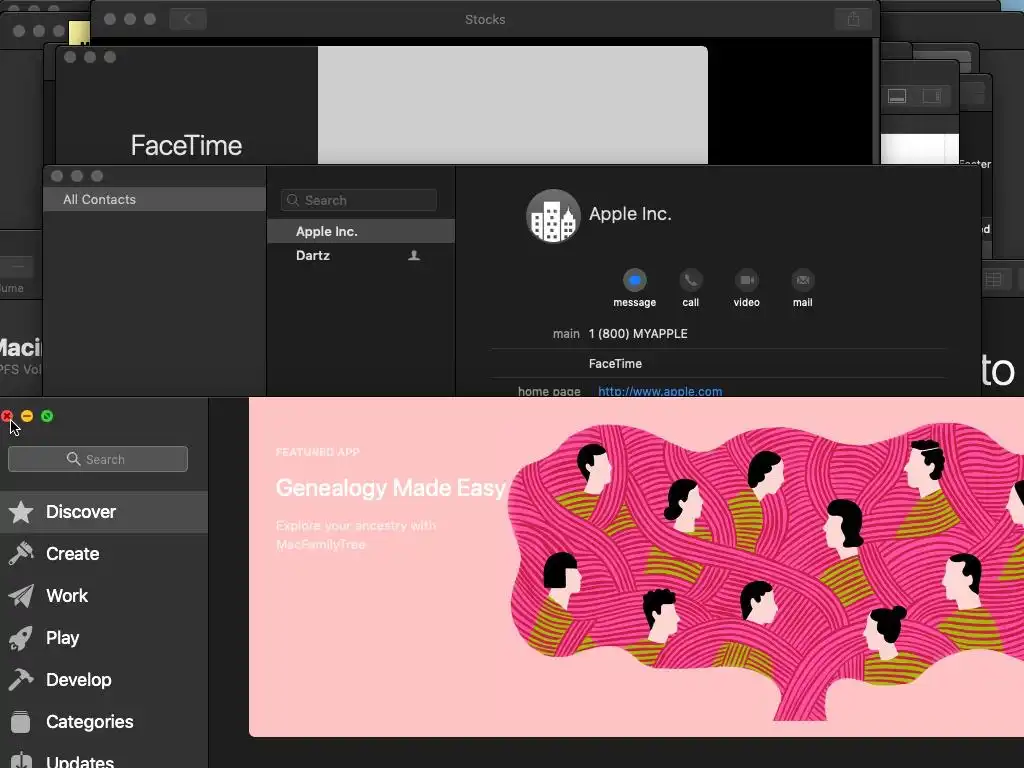Click the Apple Inc. company avatar
The width and height of the screenshot is (1024, 768).
click(x=553, y=216)
